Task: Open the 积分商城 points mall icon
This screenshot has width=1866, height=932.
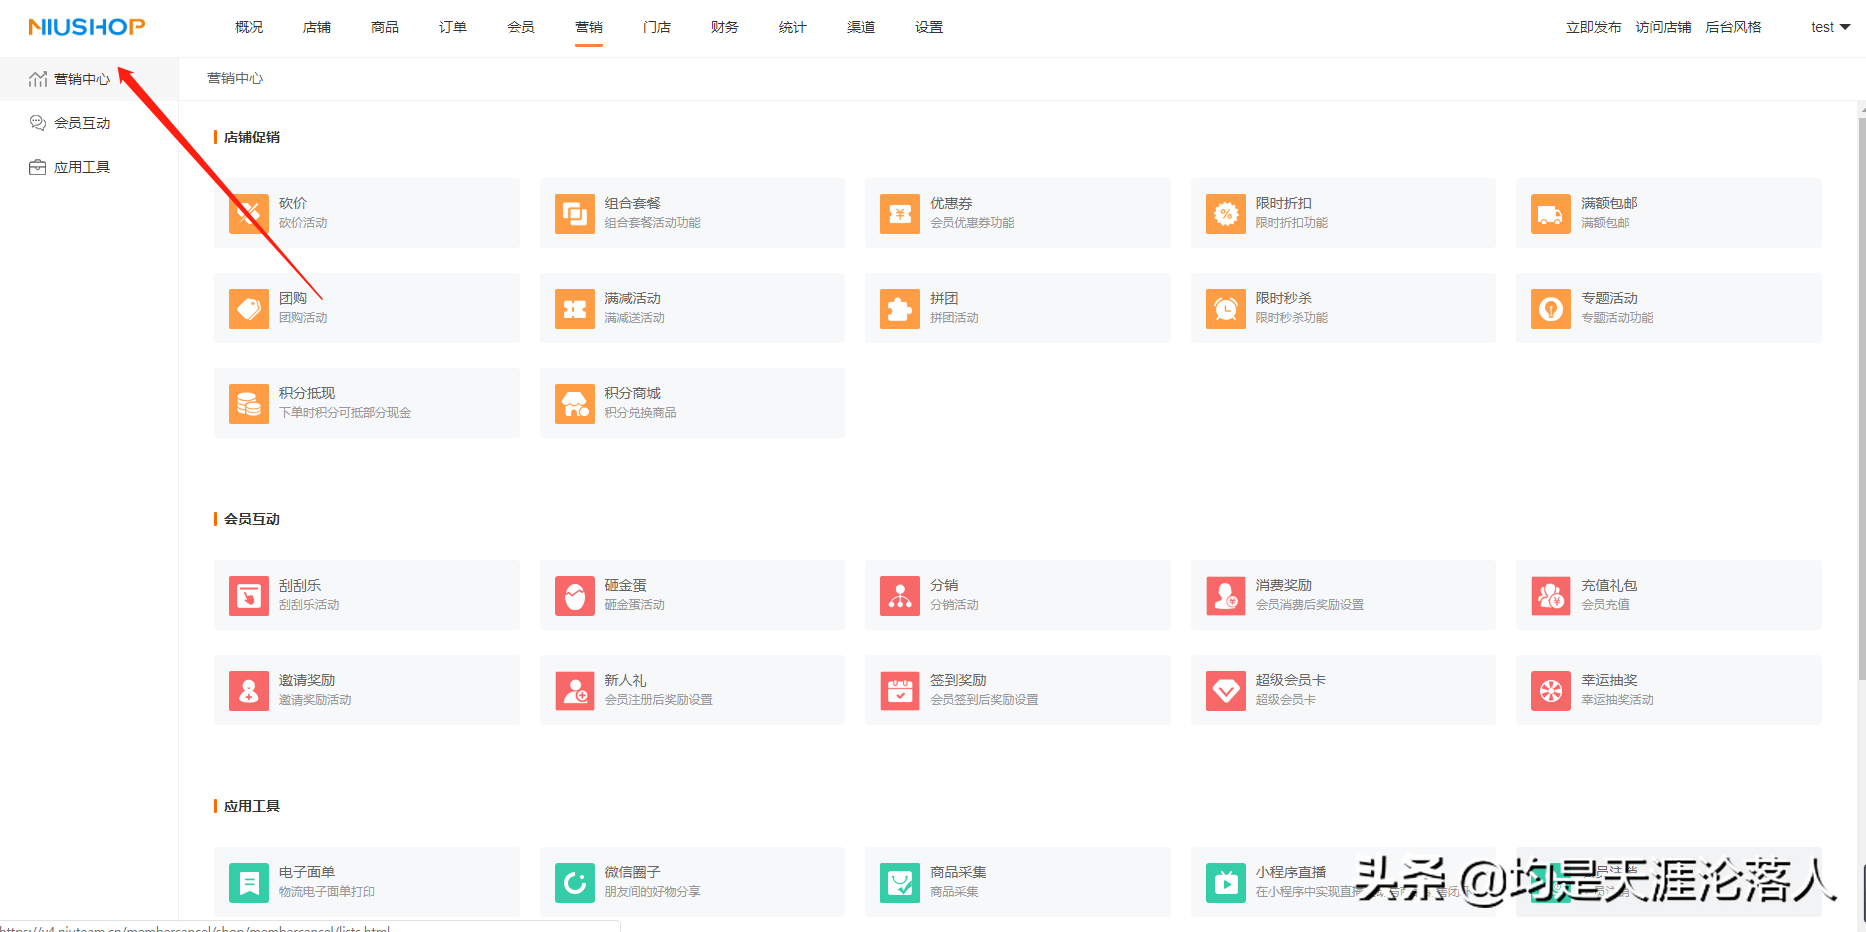Action: 574,403
